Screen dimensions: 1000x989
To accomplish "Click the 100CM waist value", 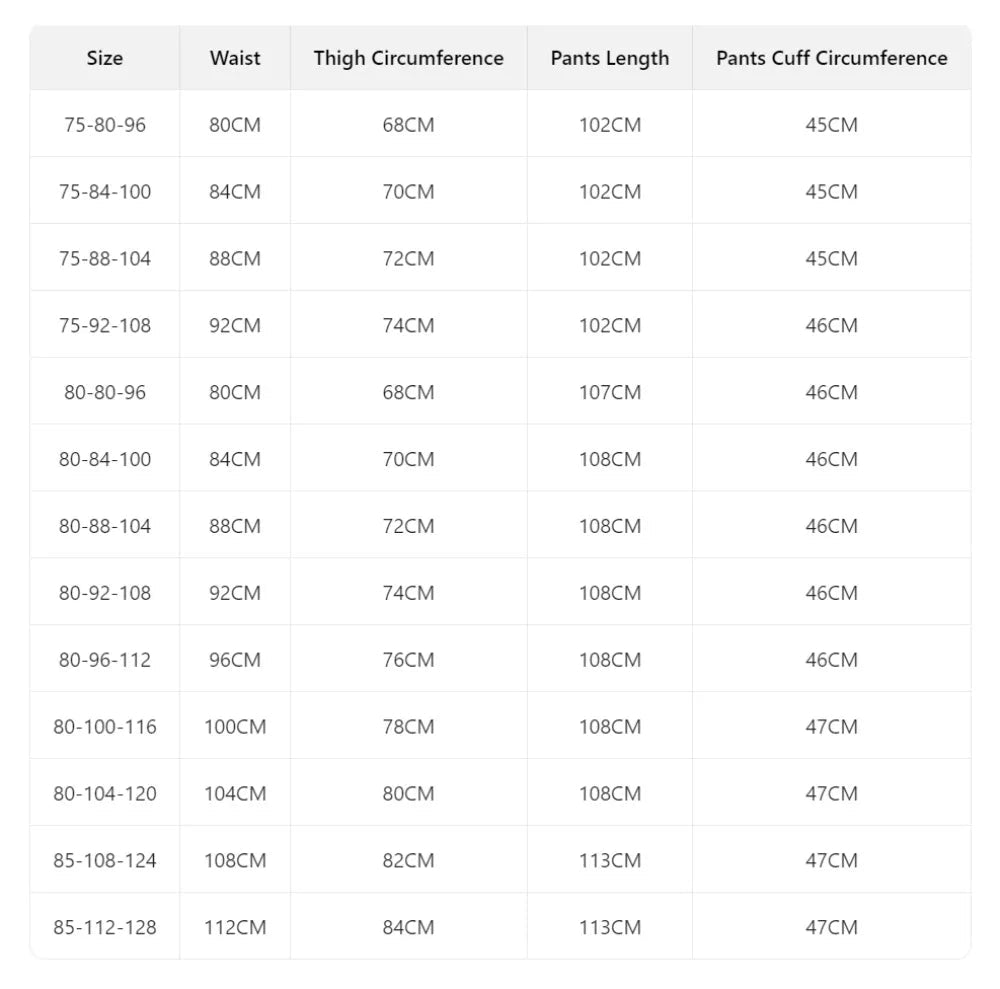I will click(235, 727).
